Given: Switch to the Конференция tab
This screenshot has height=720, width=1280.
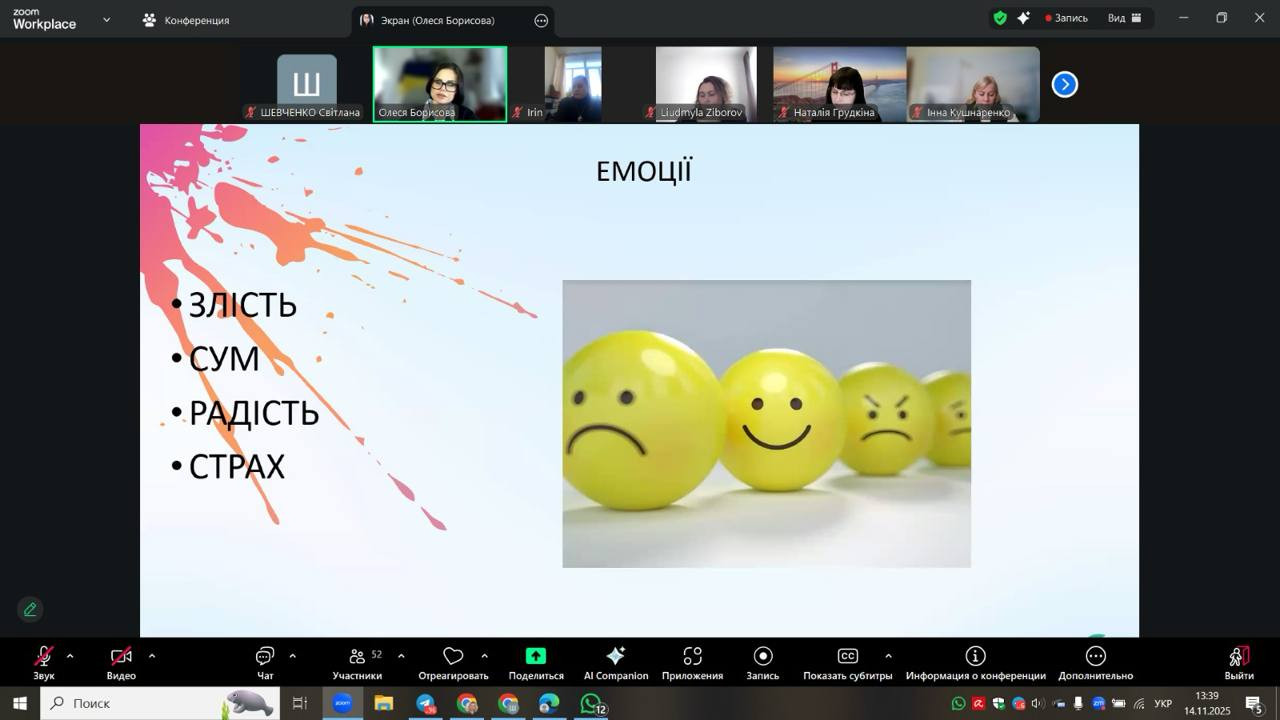Looking at the screenshot, I should (x=186, y=20).
